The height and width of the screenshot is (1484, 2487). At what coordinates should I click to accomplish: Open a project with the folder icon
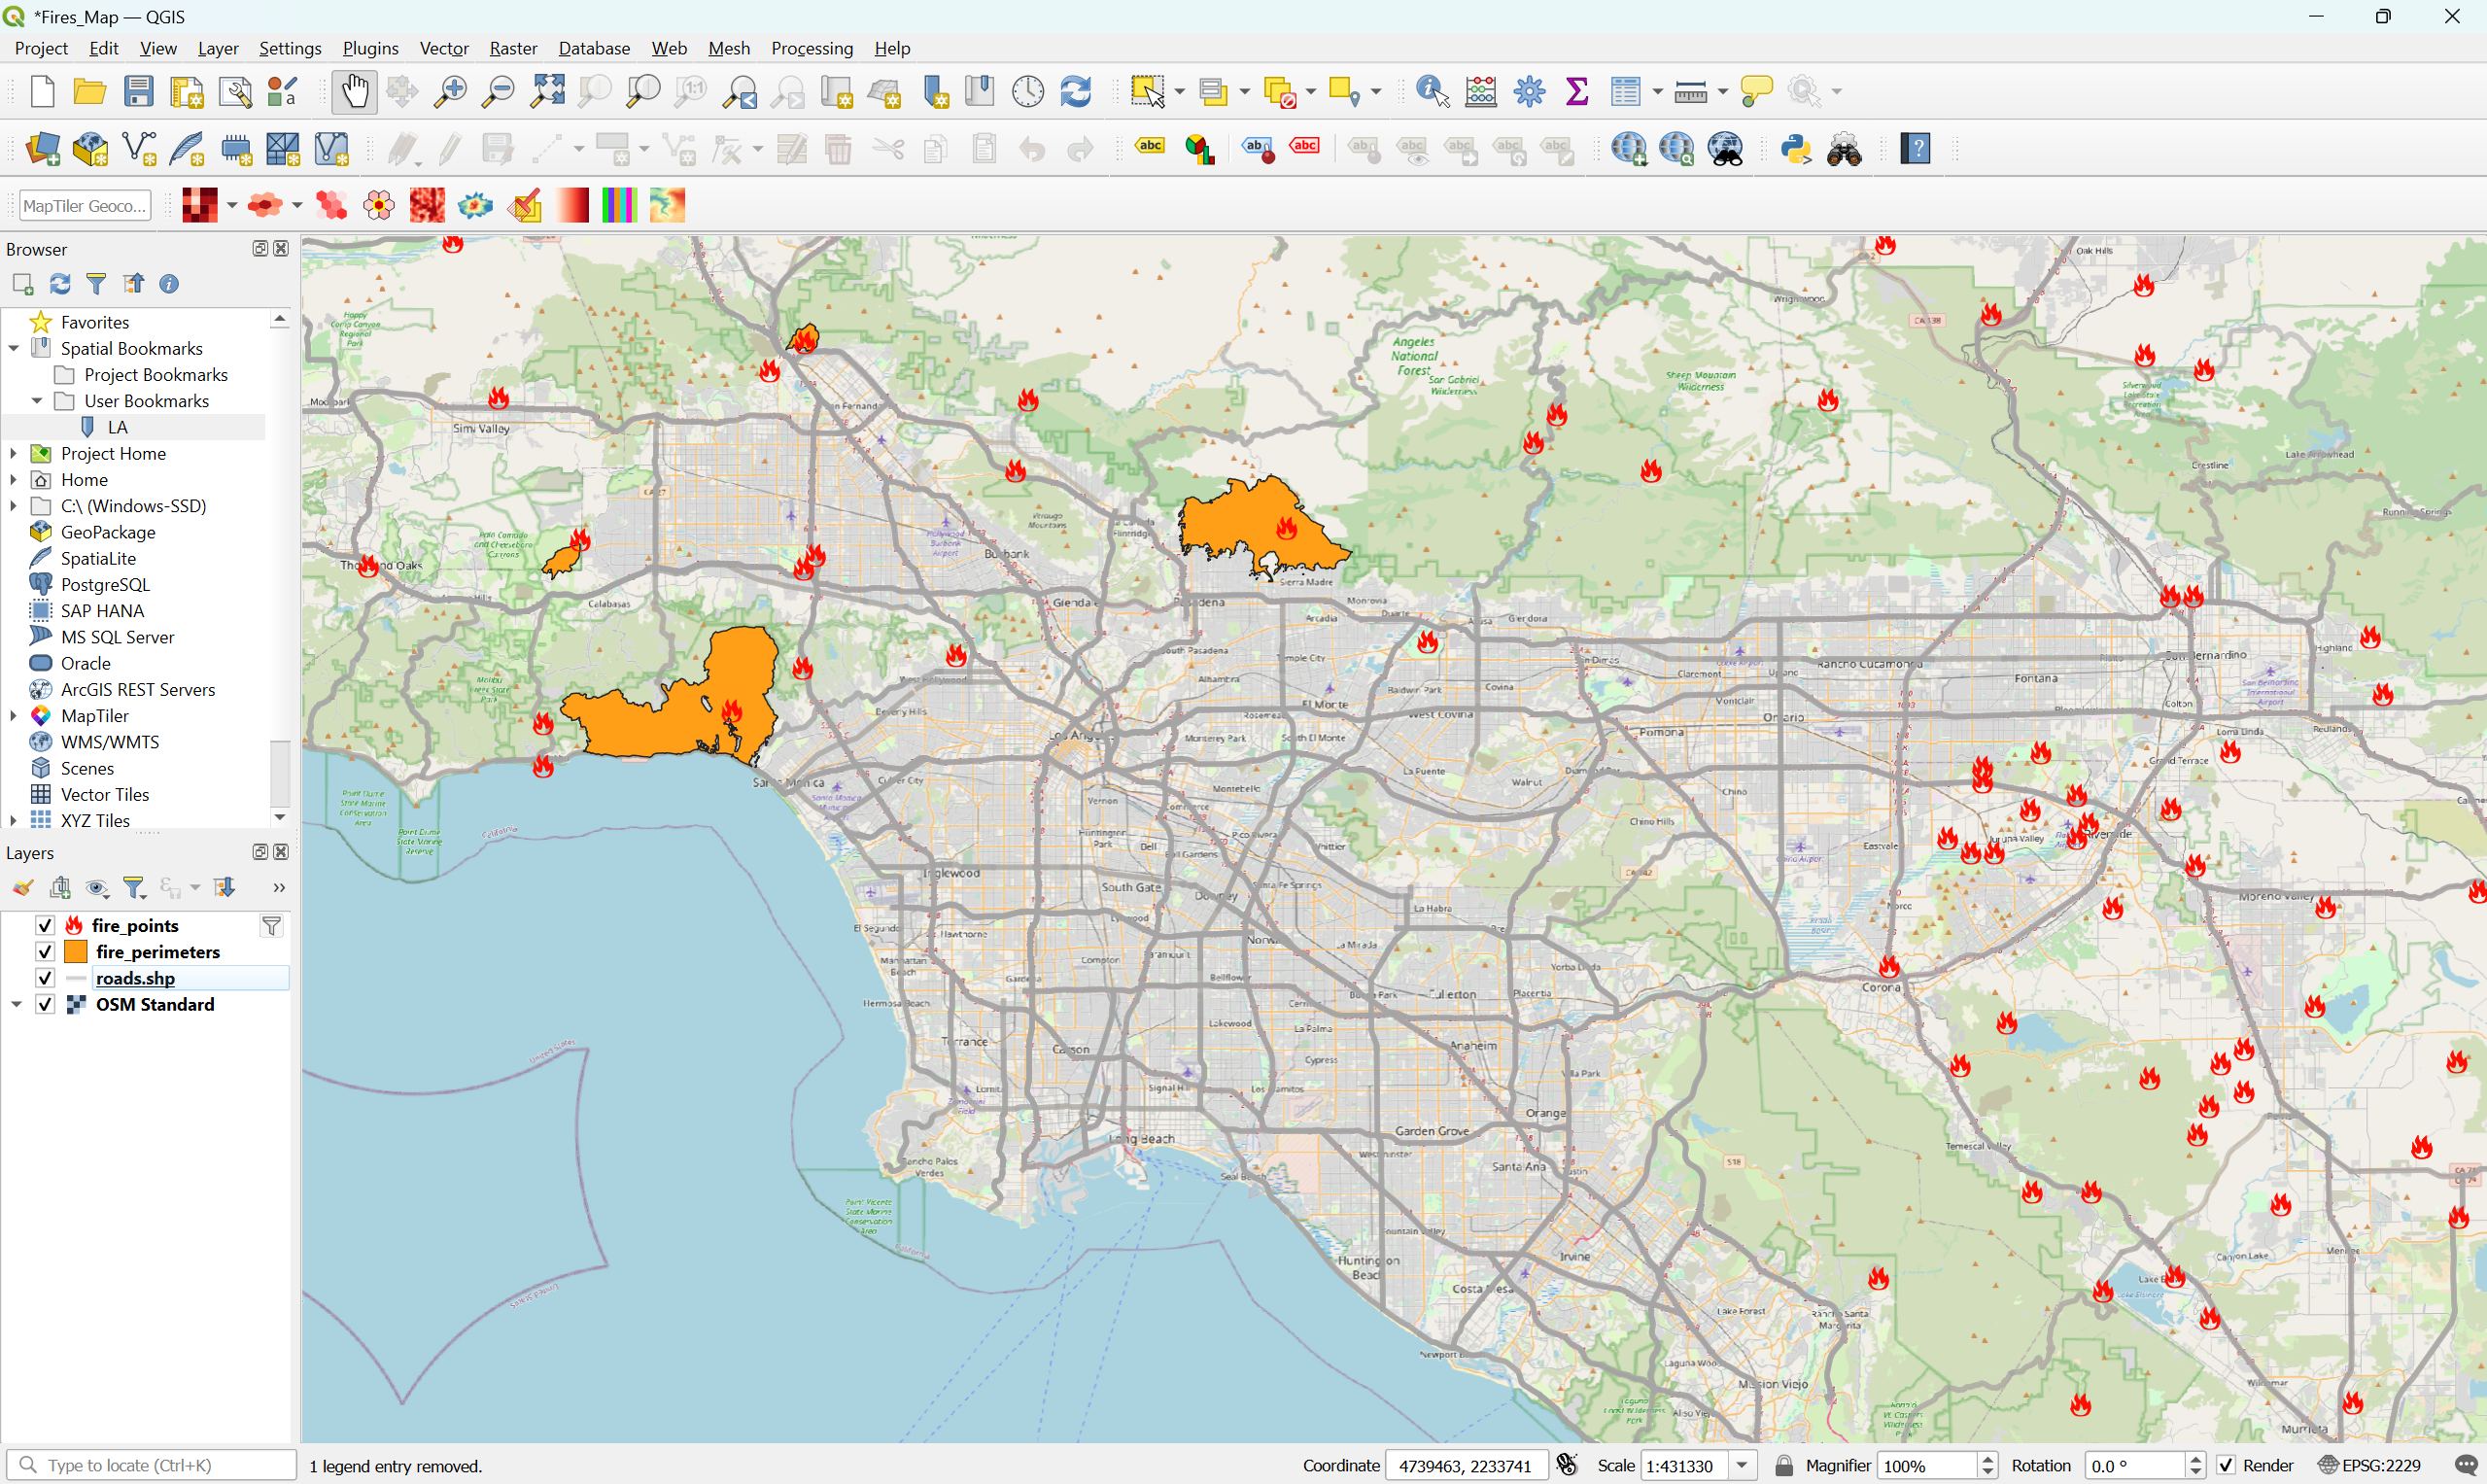[90, 91]
